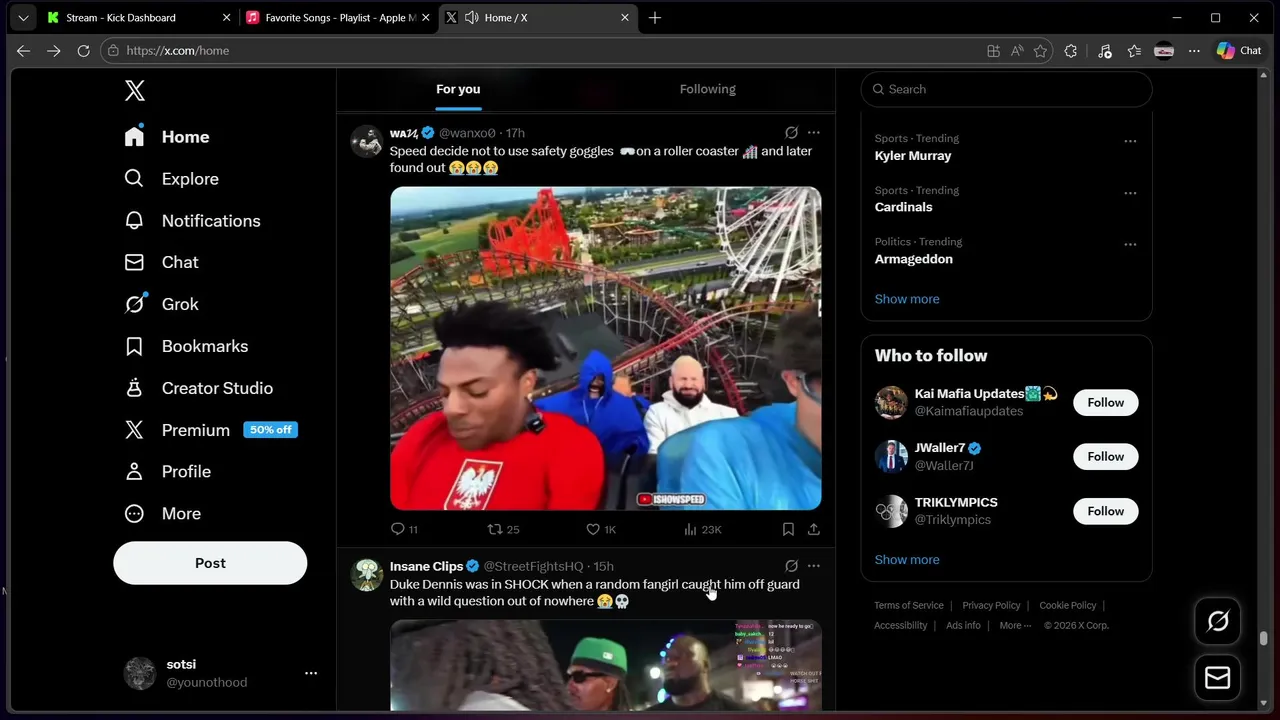The image size is (1280, 720).
Task: Switch to Favorite Songs Apple Music tab
Action: (x=340, y=18)
